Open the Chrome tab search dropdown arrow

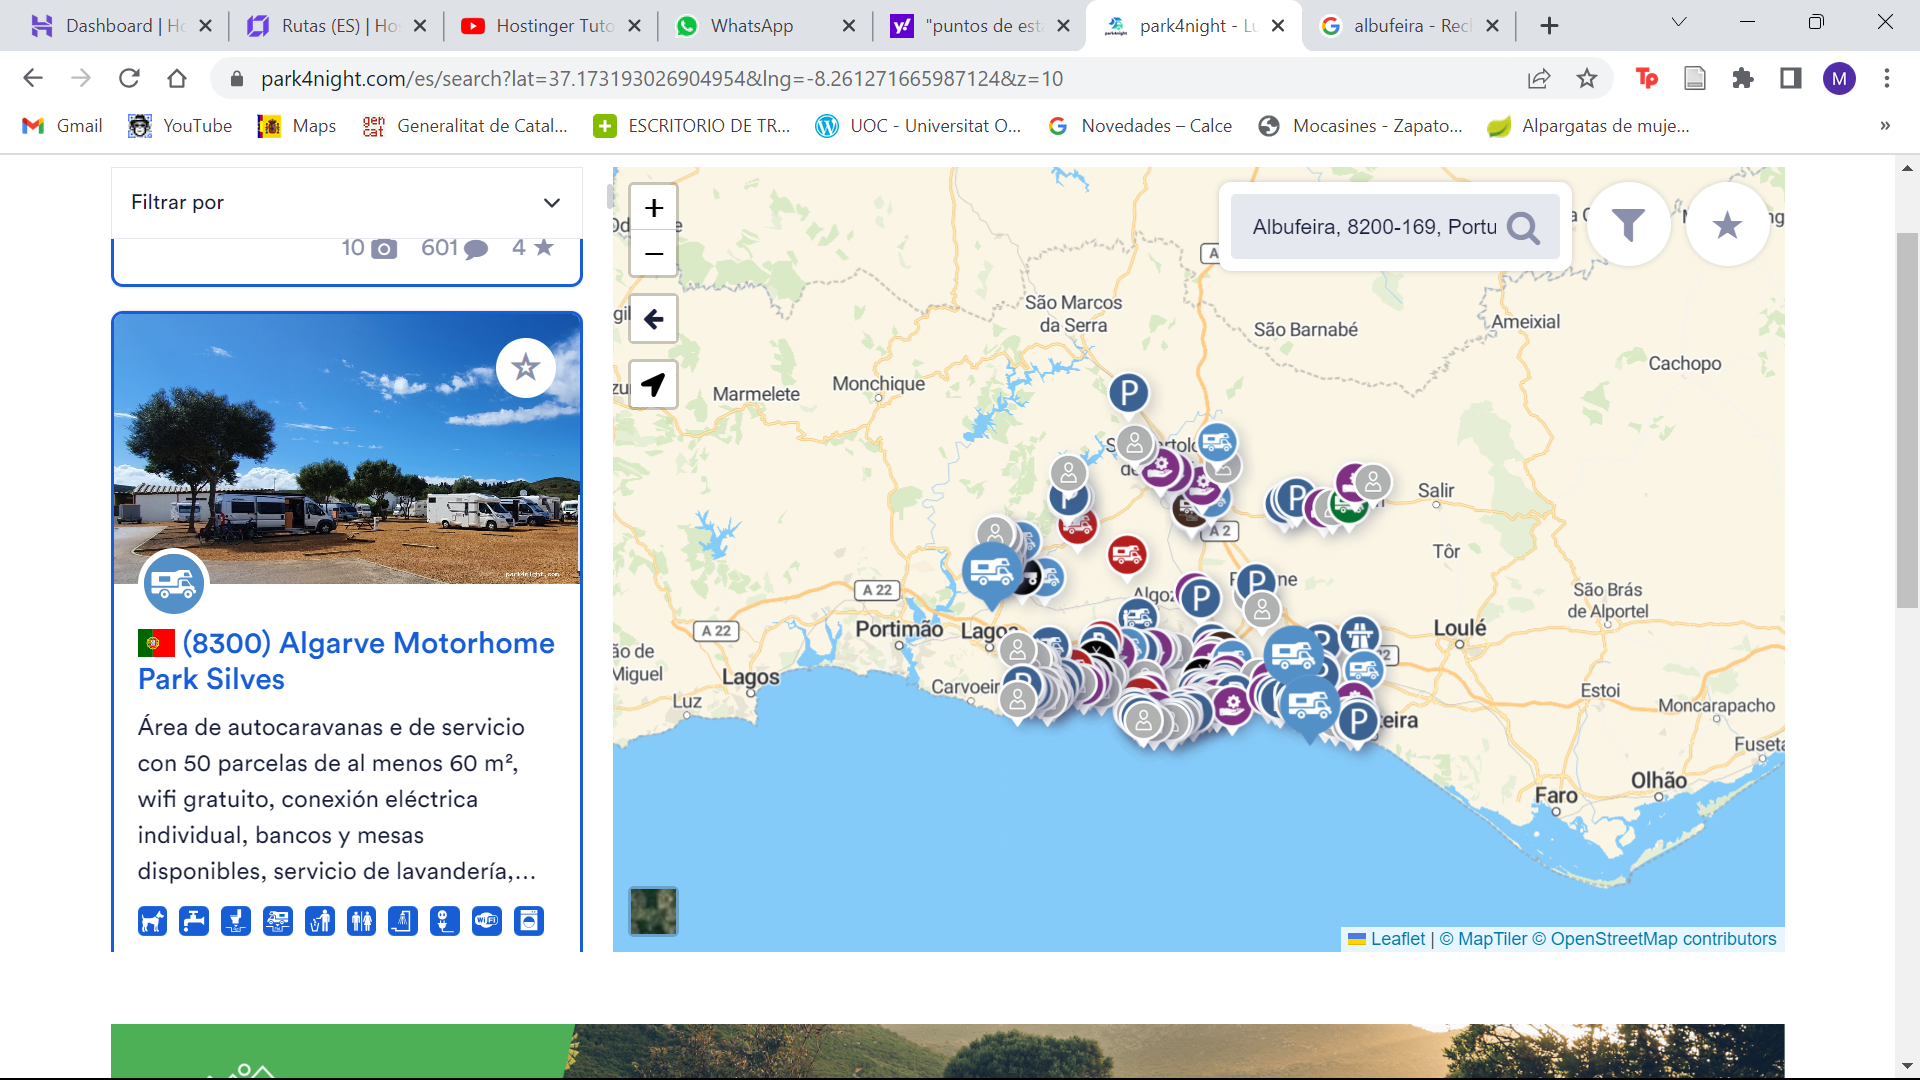tap(1678, 23)
